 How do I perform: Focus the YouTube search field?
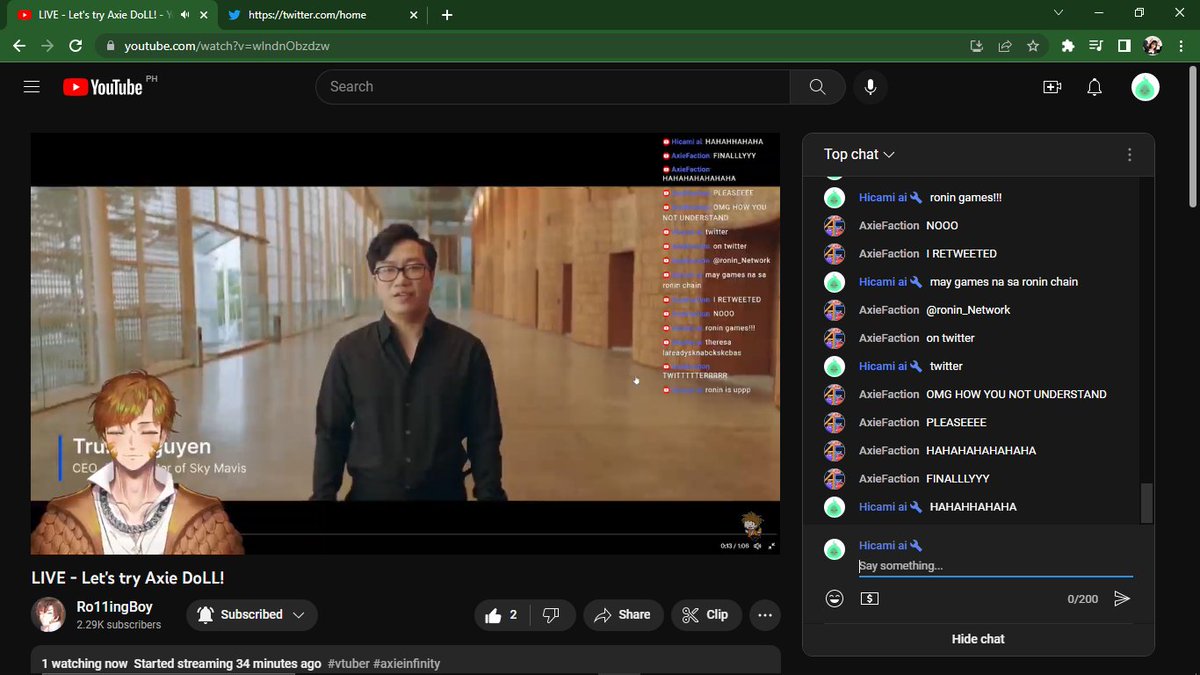click(554, 87)
